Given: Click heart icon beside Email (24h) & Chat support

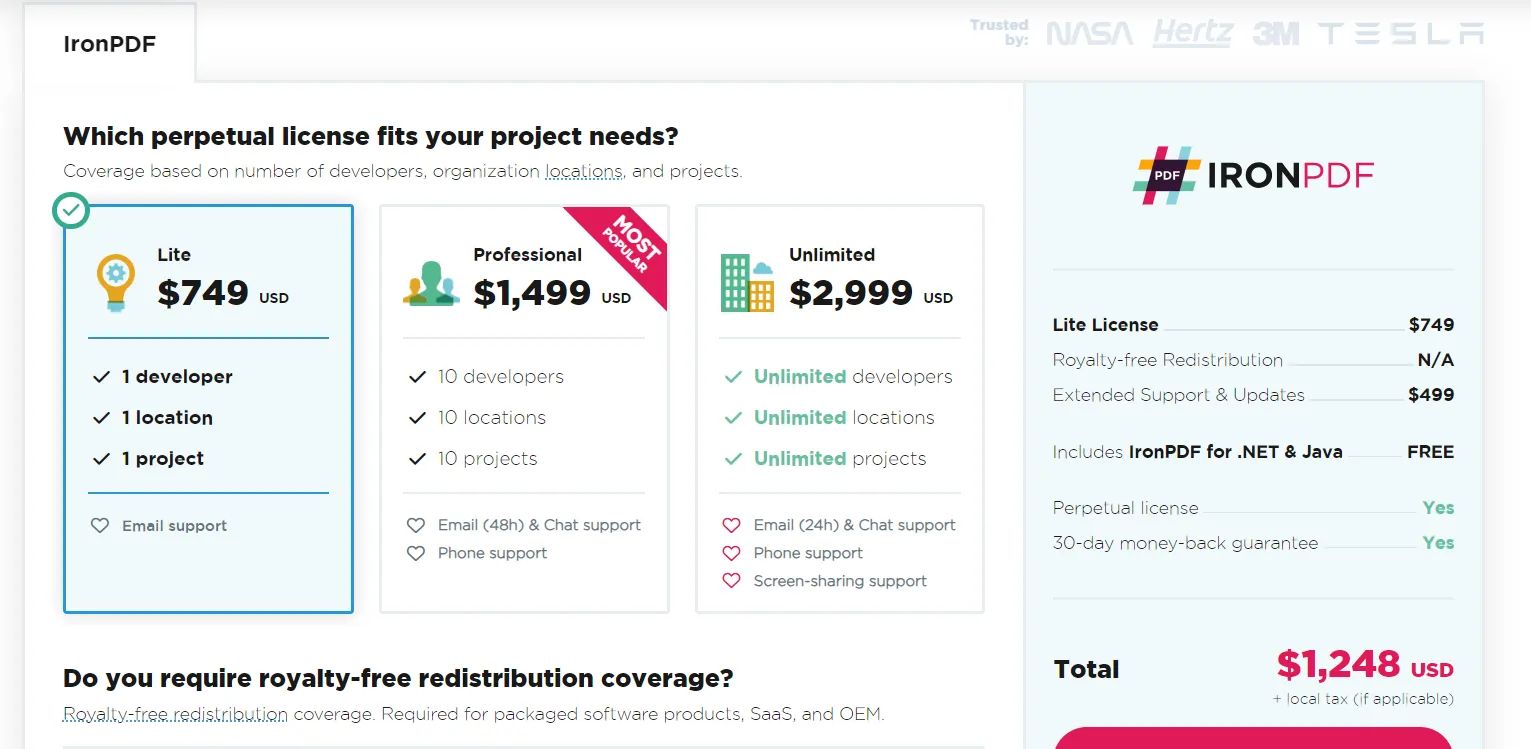Looking at the screenshot, I should click(x=732, y=525).
